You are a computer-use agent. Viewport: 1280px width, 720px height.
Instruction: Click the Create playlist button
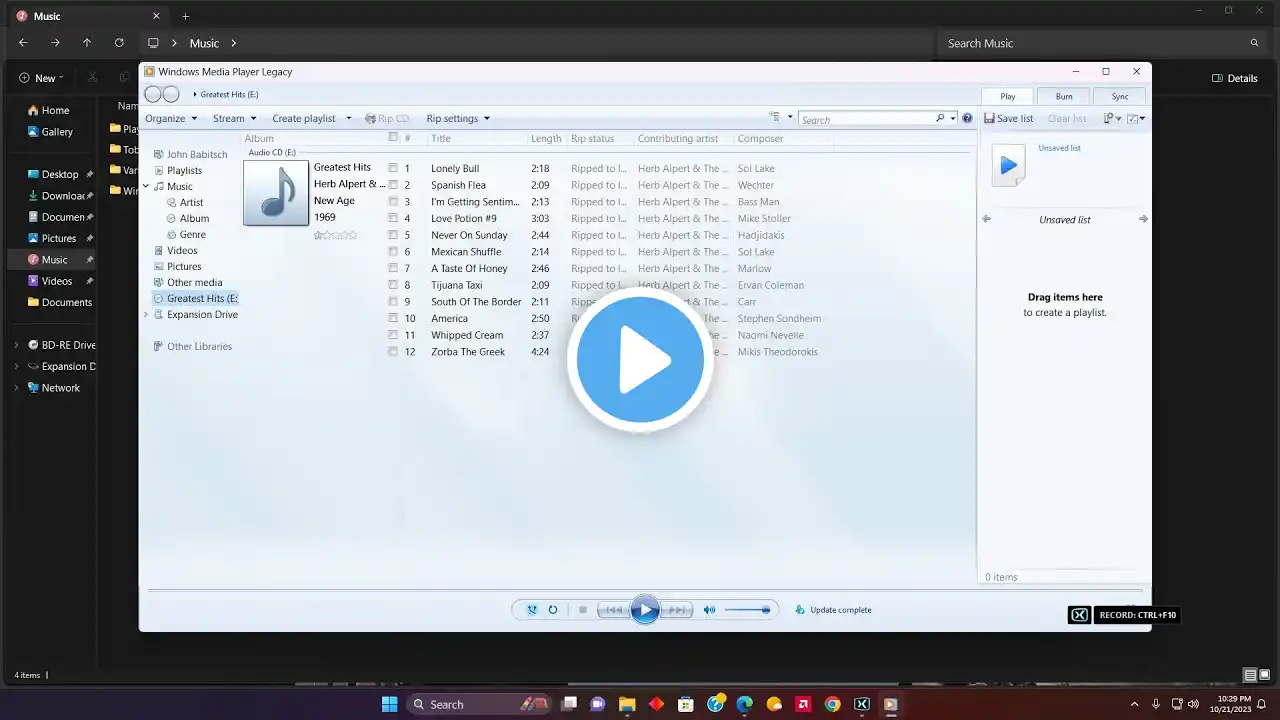[x=304, y=118]
